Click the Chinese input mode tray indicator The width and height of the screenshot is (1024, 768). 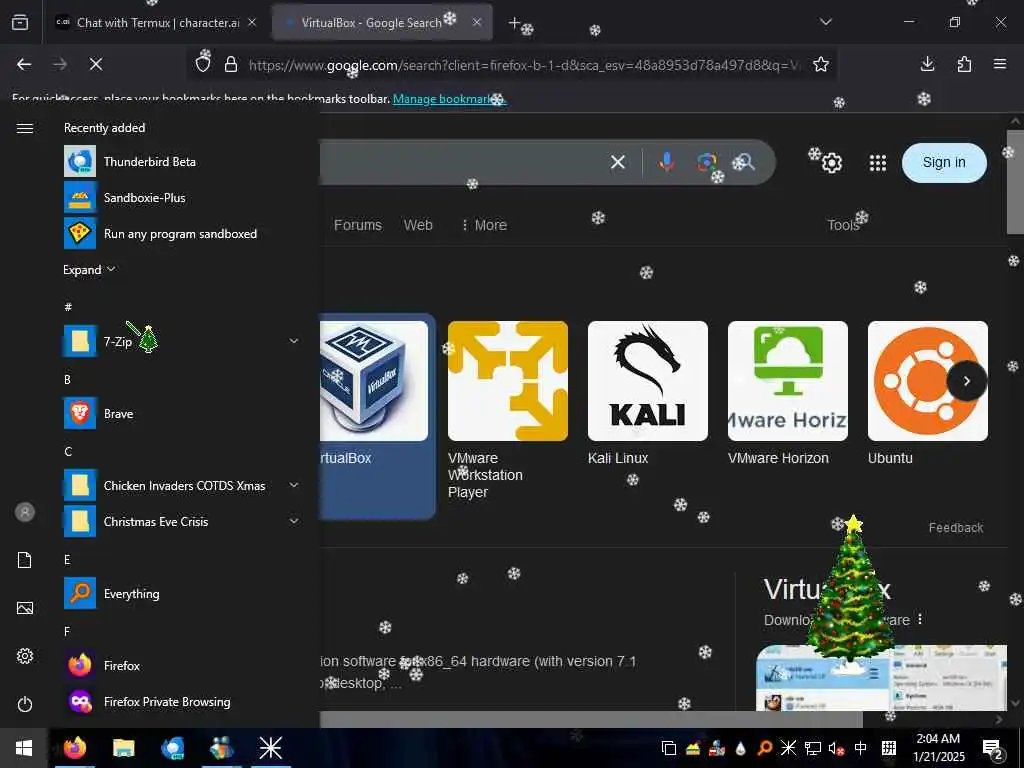coord(861,748)
